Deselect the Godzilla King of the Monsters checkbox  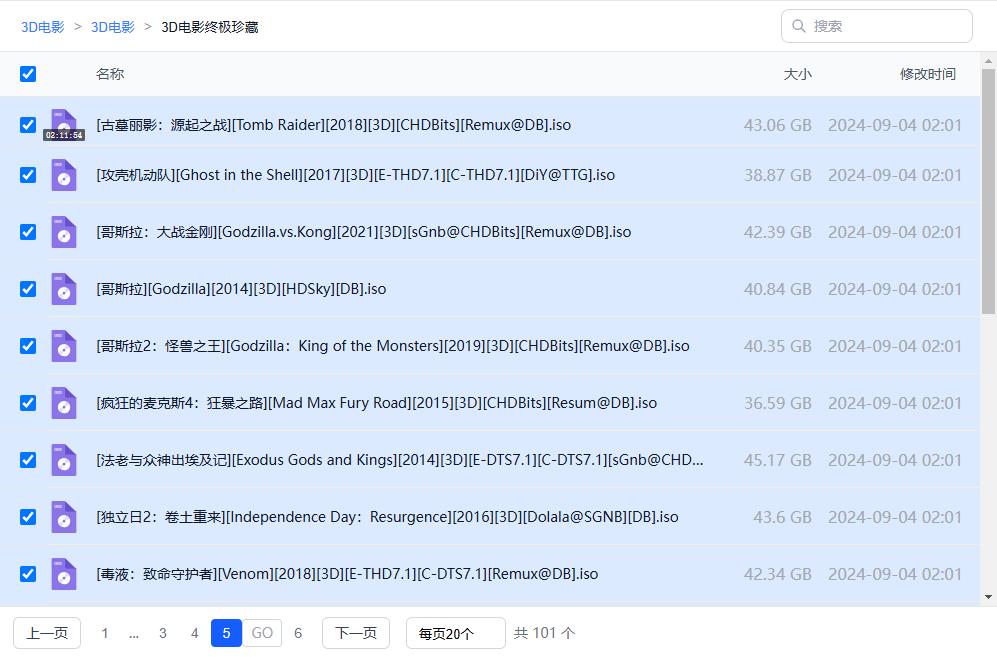(x=28, y=346)
